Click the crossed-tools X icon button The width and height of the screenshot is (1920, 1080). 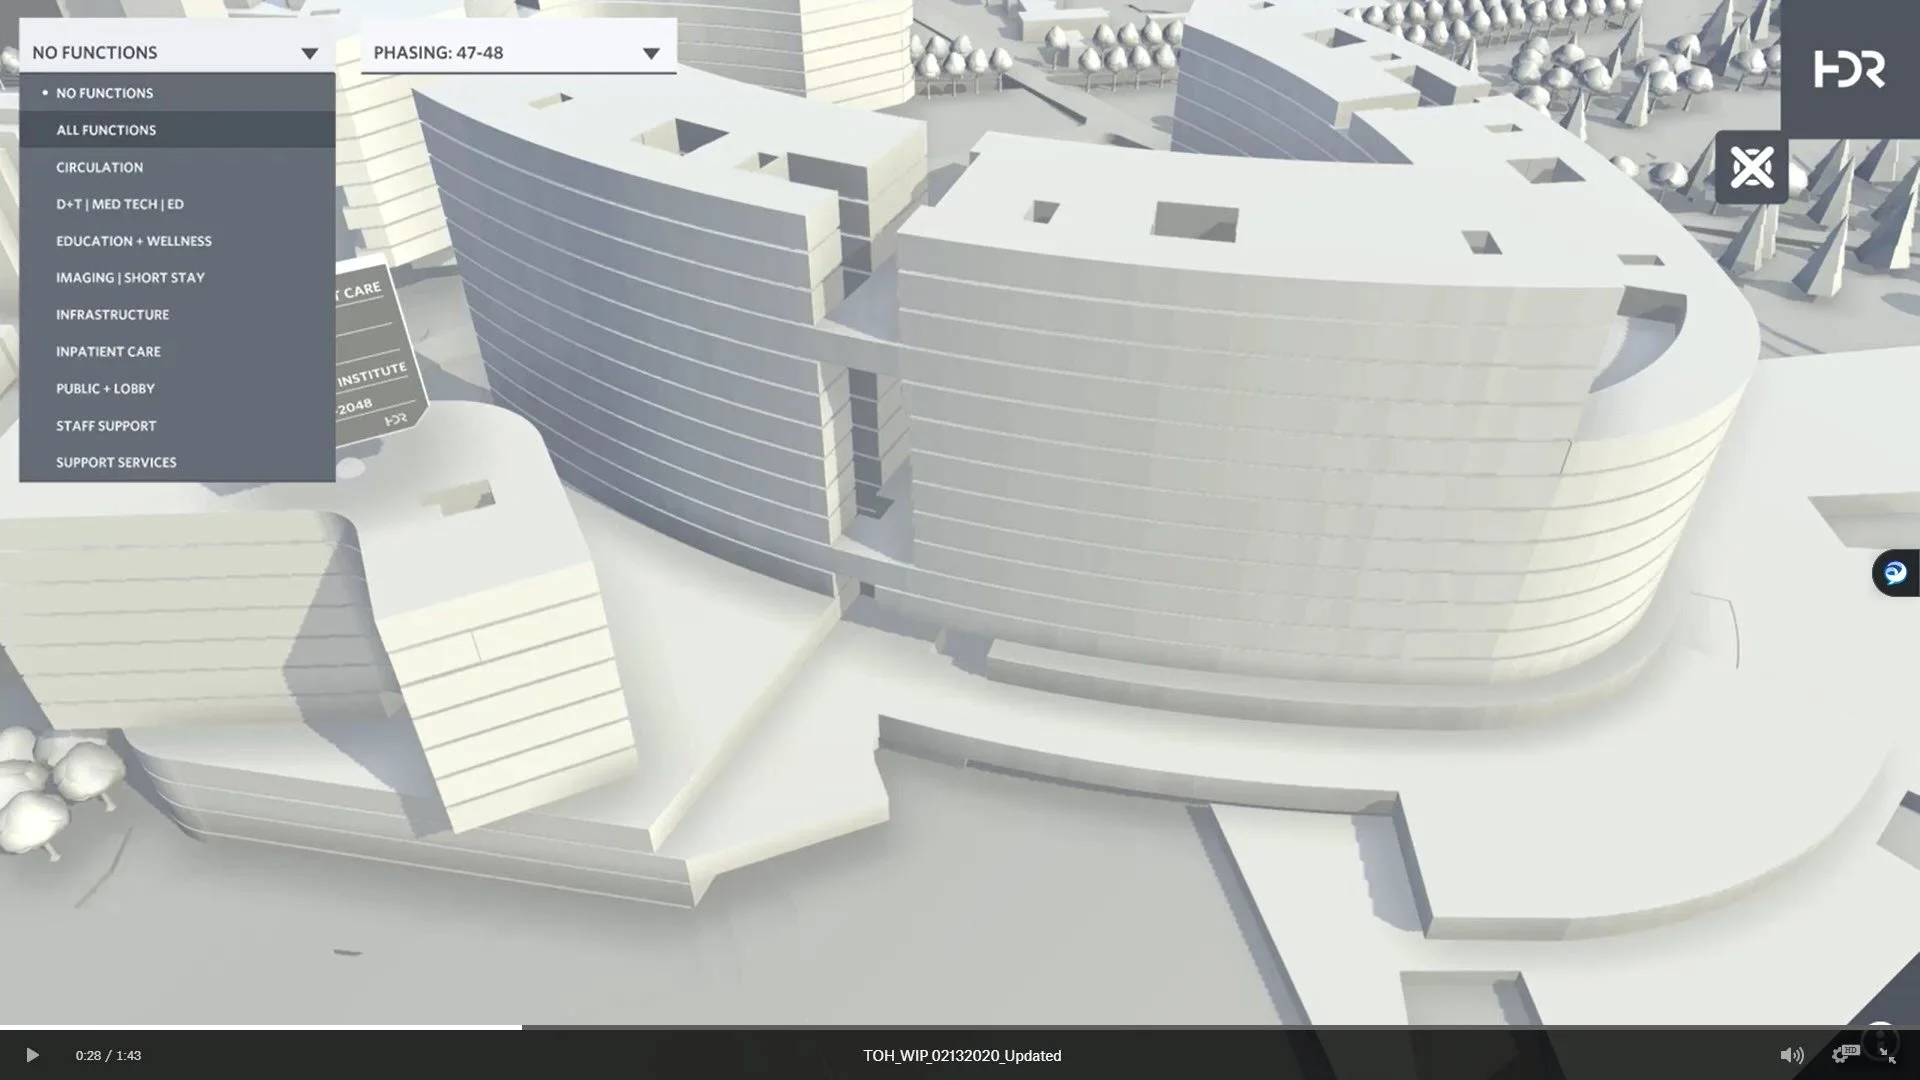[1752, 167]
